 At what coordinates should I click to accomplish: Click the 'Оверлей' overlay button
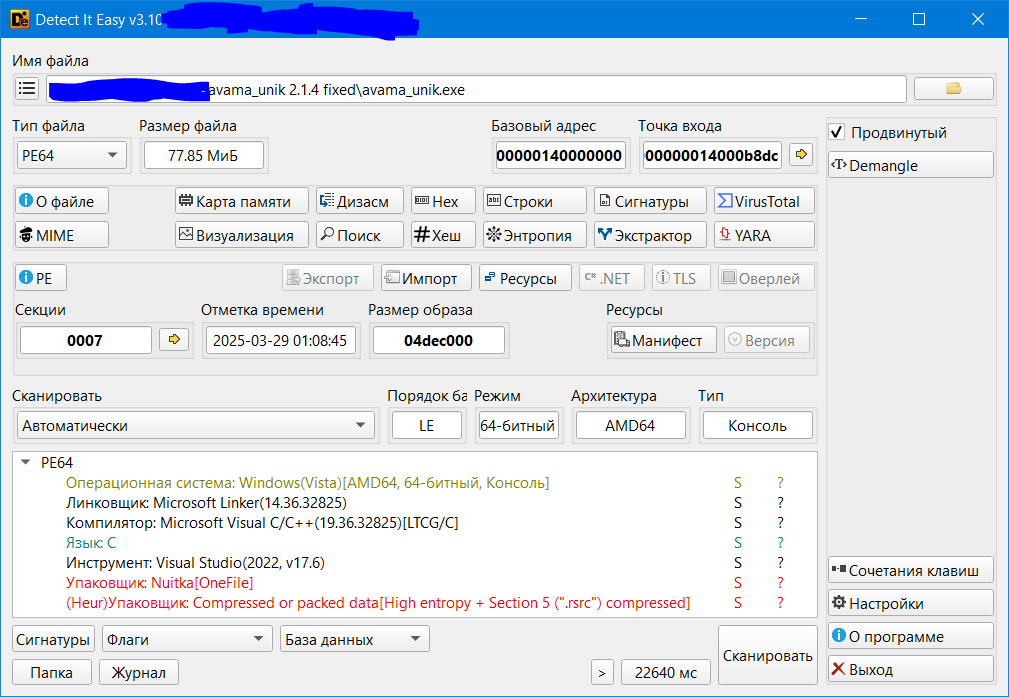click(766, 278)
